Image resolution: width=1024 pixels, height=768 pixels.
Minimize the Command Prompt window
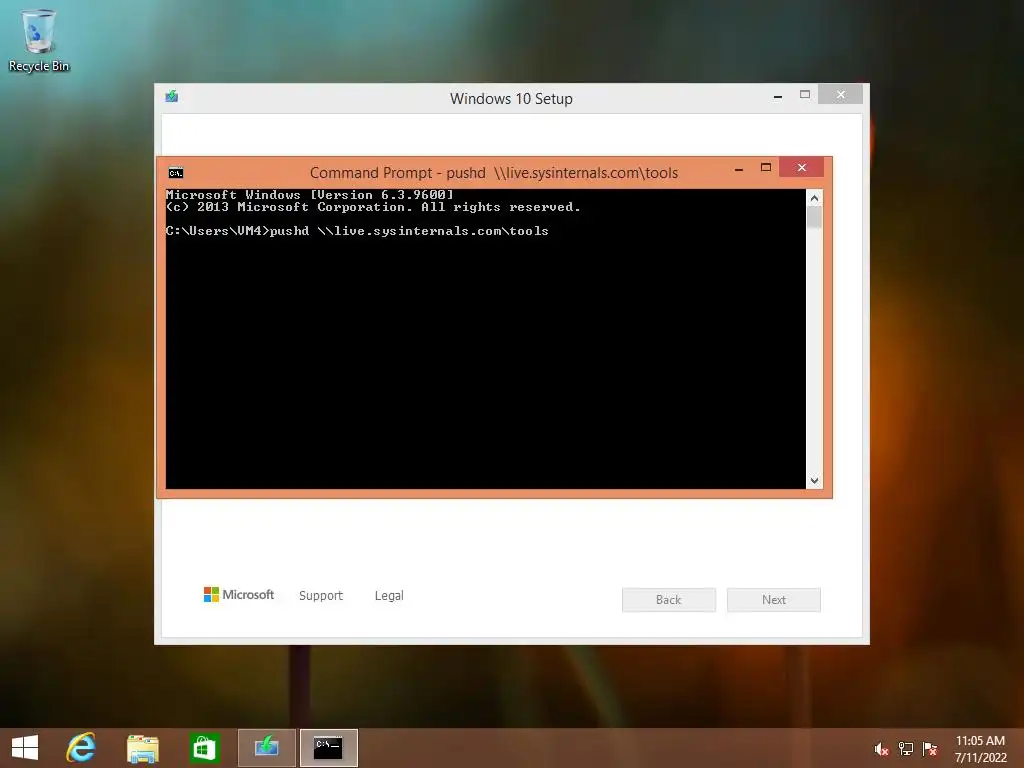(739, 168)
